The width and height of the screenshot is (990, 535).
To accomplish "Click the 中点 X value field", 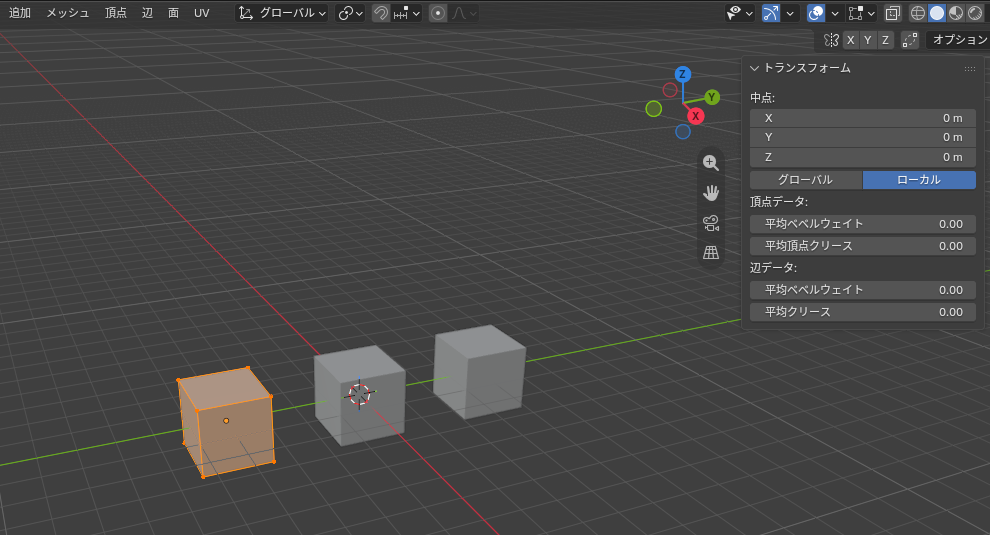I will [862, 118].
